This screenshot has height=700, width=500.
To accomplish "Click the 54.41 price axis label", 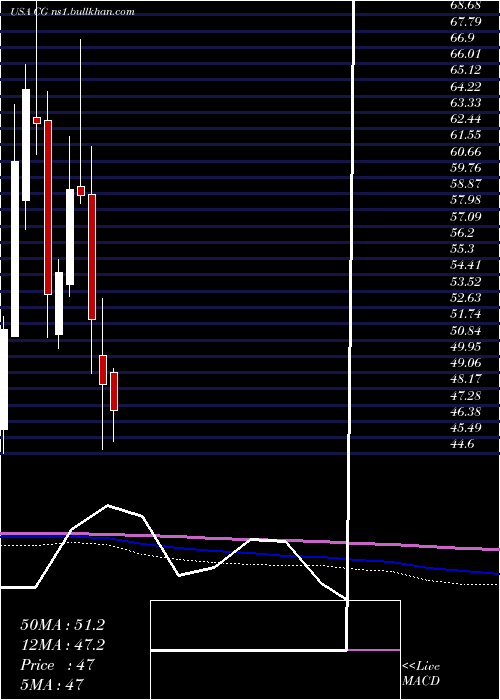I will click(466, 266).
